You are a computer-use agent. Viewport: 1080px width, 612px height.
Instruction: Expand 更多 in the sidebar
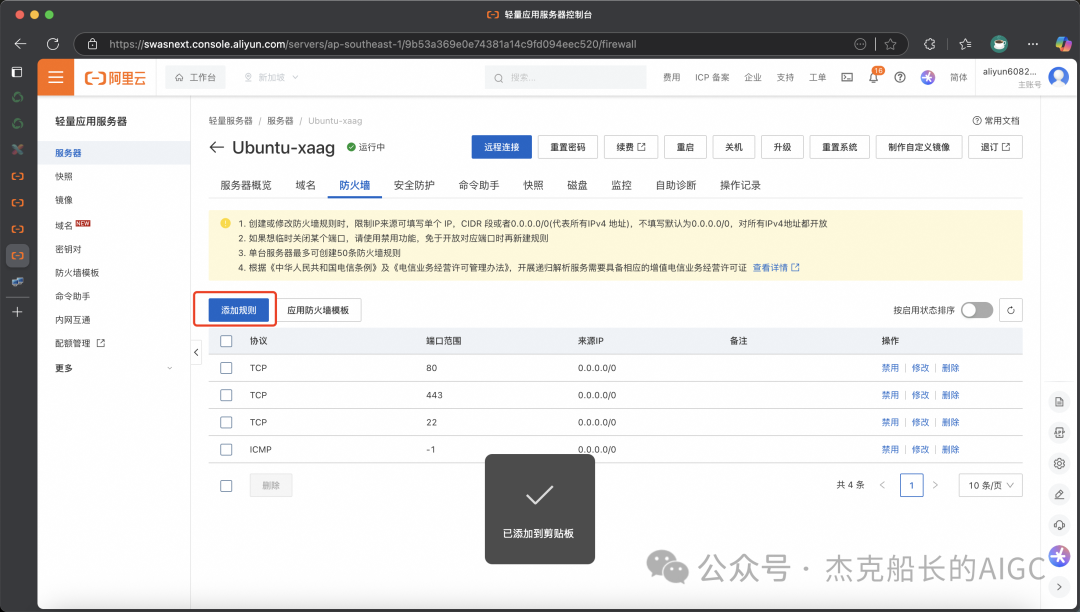114,368
